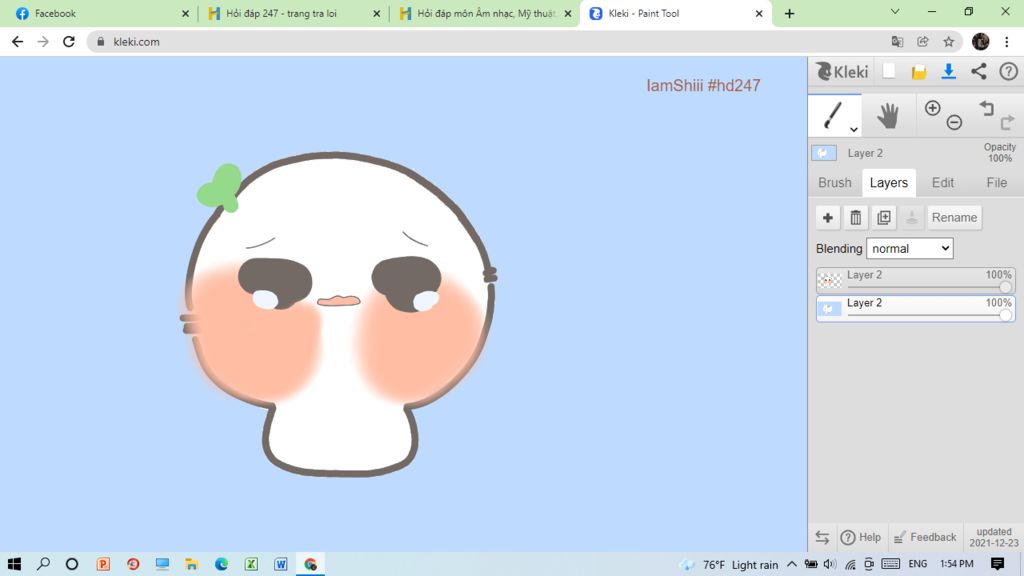Bookmark this page with the star
Image resolution: width=1024 pixels, height=576 pixels.
tap(948, 42)
